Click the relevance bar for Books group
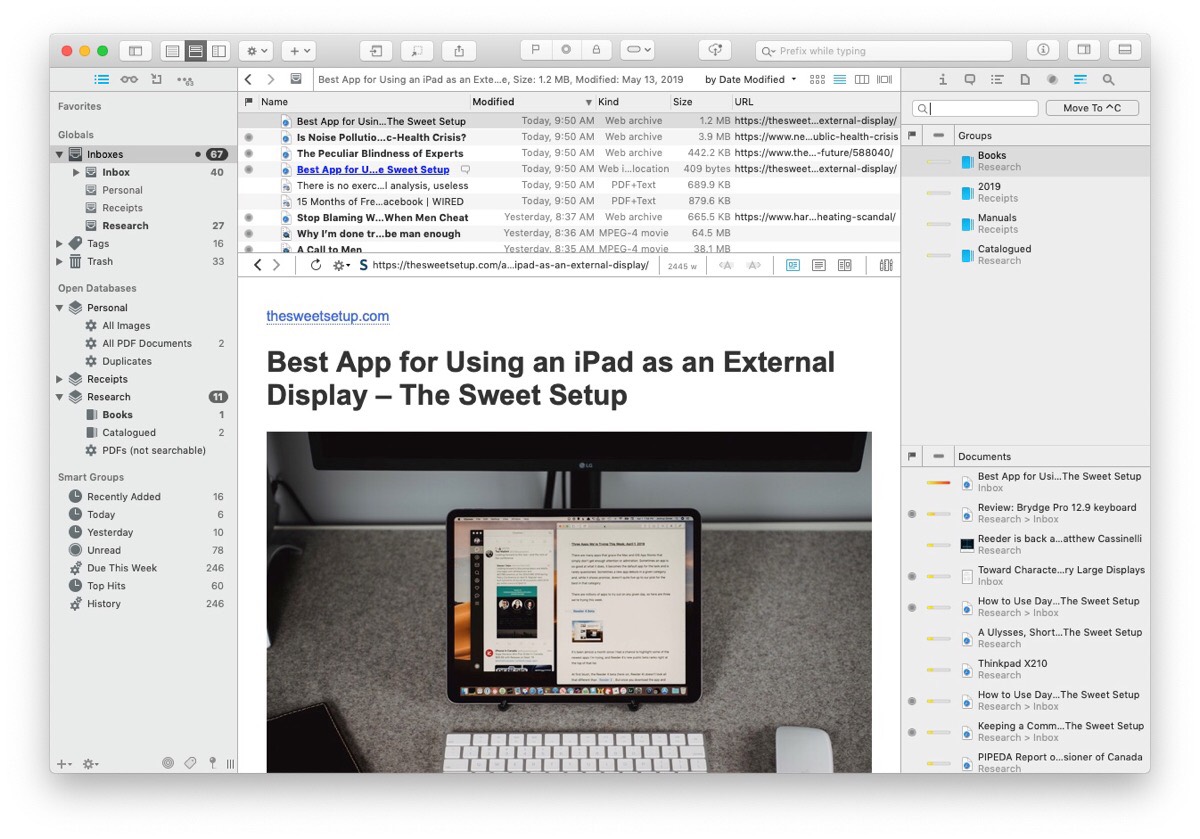Viewport: 1200px width, 839px height. point(938,162)
